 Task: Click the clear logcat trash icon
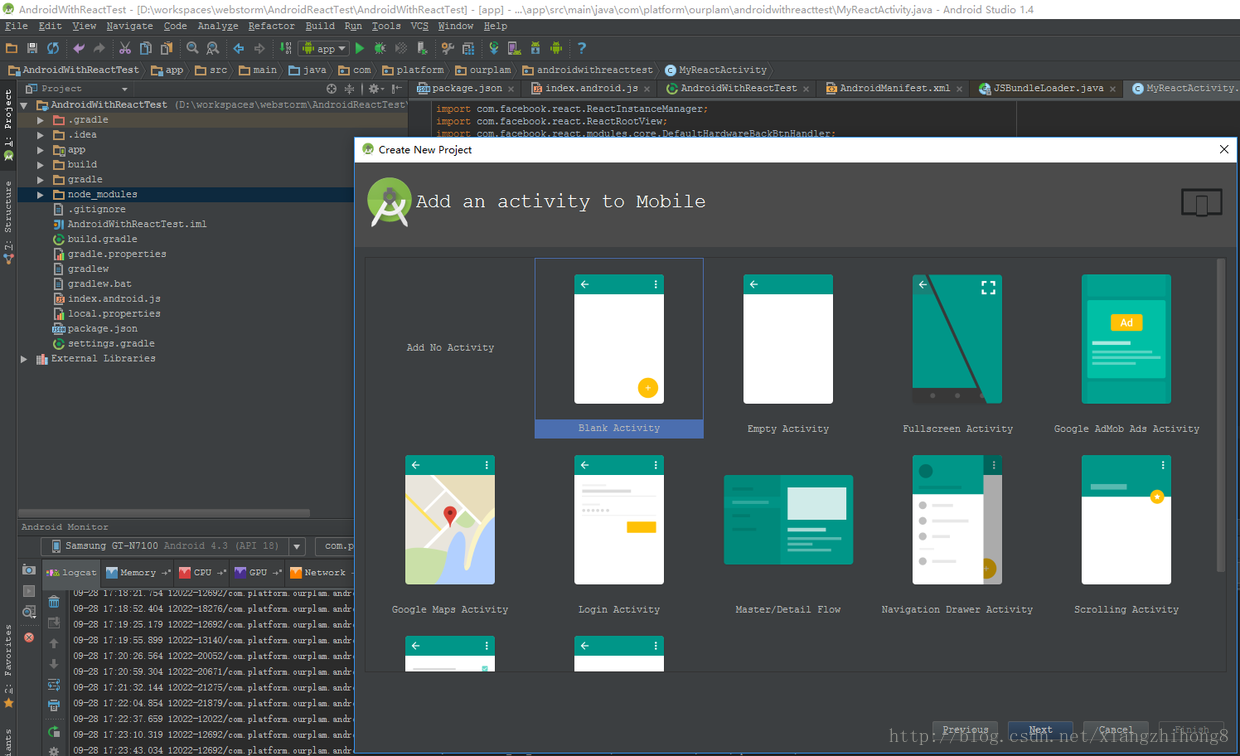pyautogui.click(x=54, y=601)
